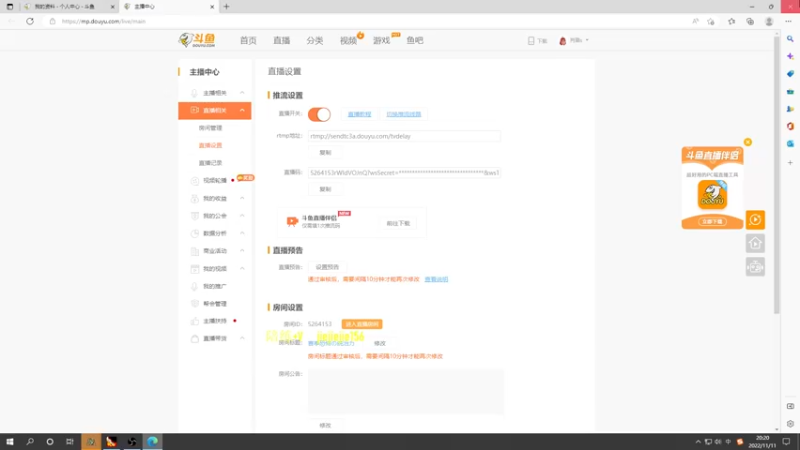Screen dimensions: 800x450
Task: Open 直播 in the top navigation
Action: click(282, 40)
